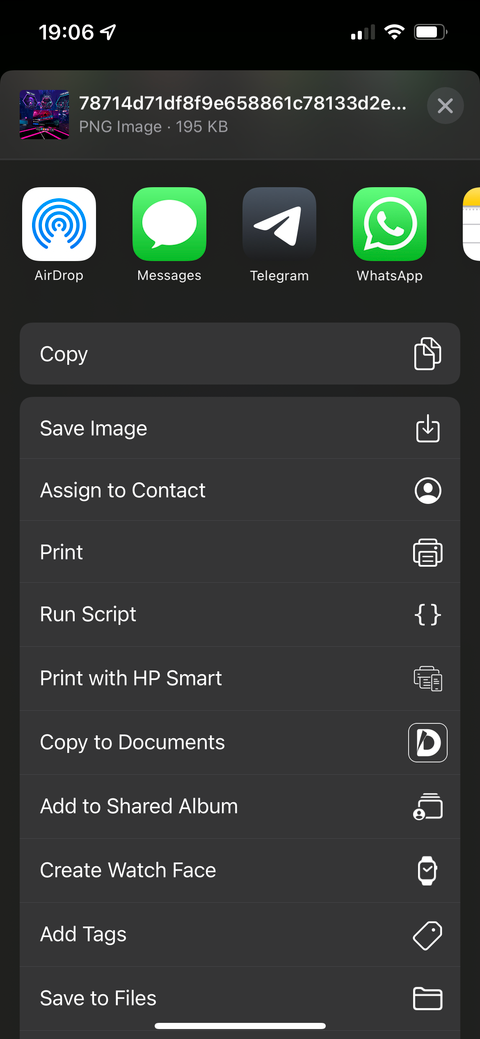Select Print with HP Smart
Screen dimensions: 480x1039
click(x=240, y=678)
